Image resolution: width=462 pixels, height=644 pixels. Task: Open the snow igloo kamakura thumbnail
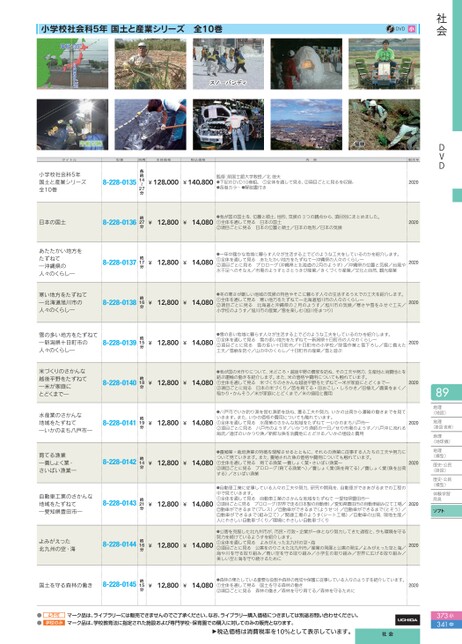tap(306, 64)
